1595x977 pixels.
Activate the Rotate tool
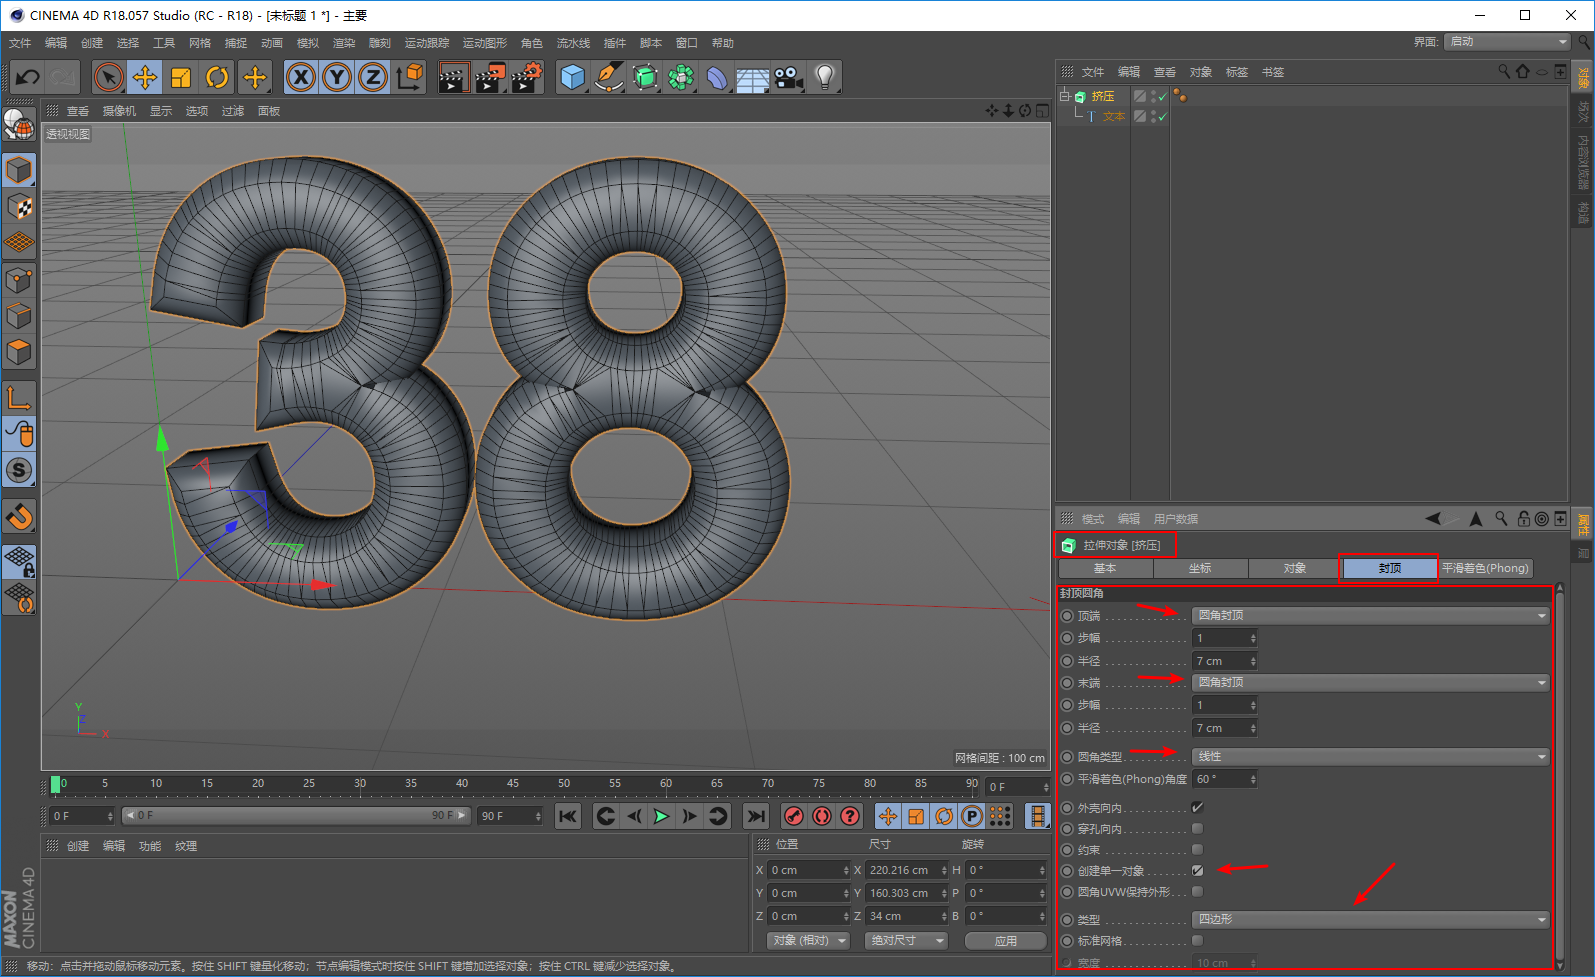click(216, 77)
